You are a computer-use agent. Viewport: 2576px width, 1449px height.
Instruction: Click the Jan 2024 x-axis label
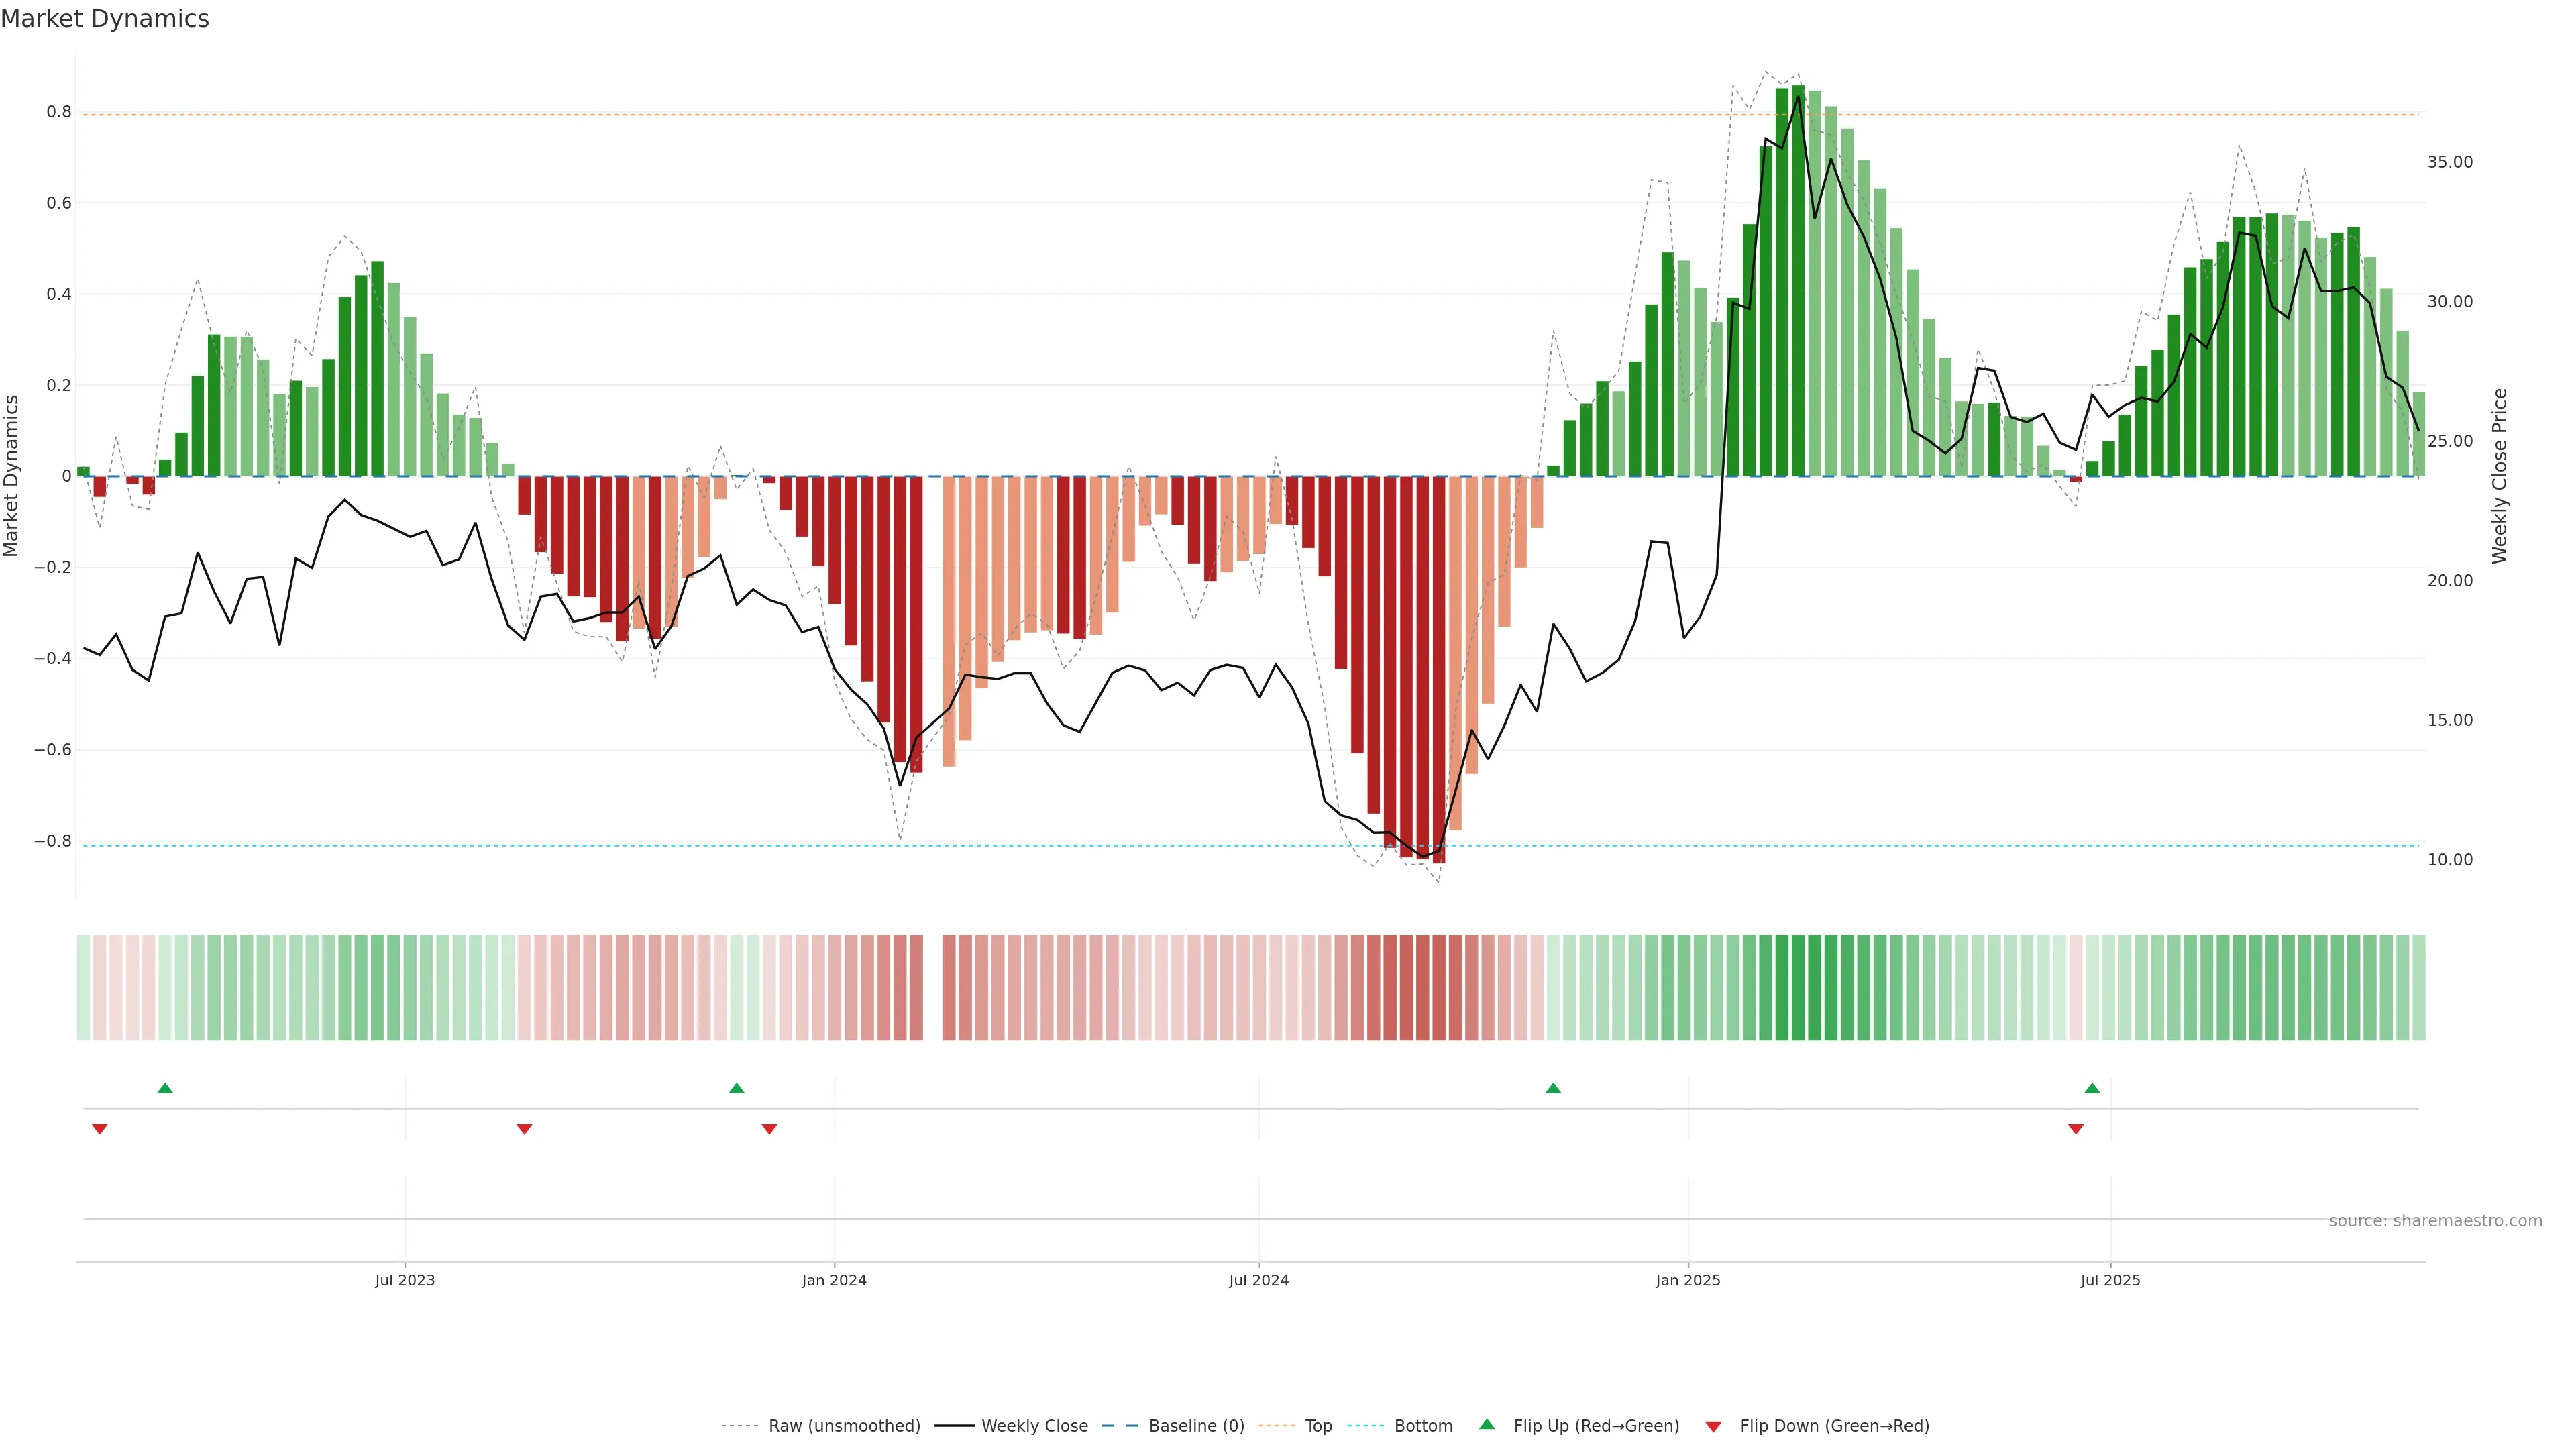pyautogui.click(x=834, y=1280)
